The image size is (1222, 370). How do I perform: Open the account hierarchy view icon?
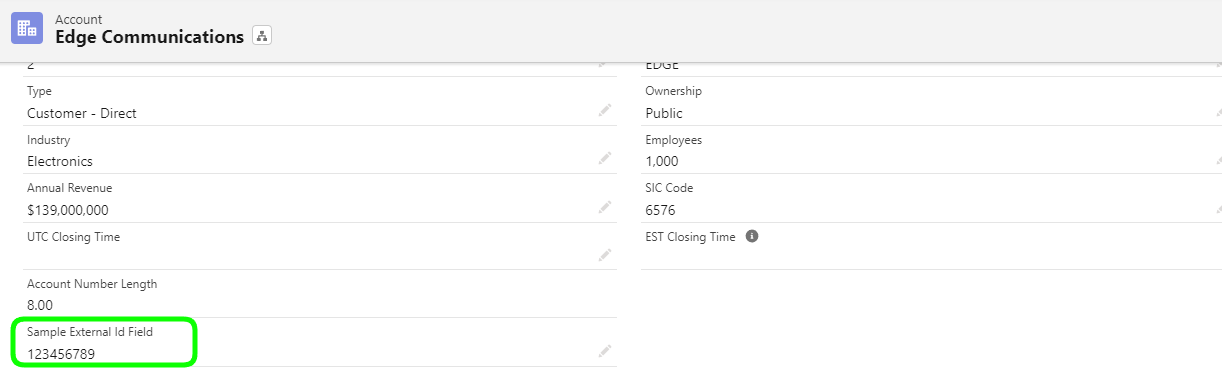point(262,36)
